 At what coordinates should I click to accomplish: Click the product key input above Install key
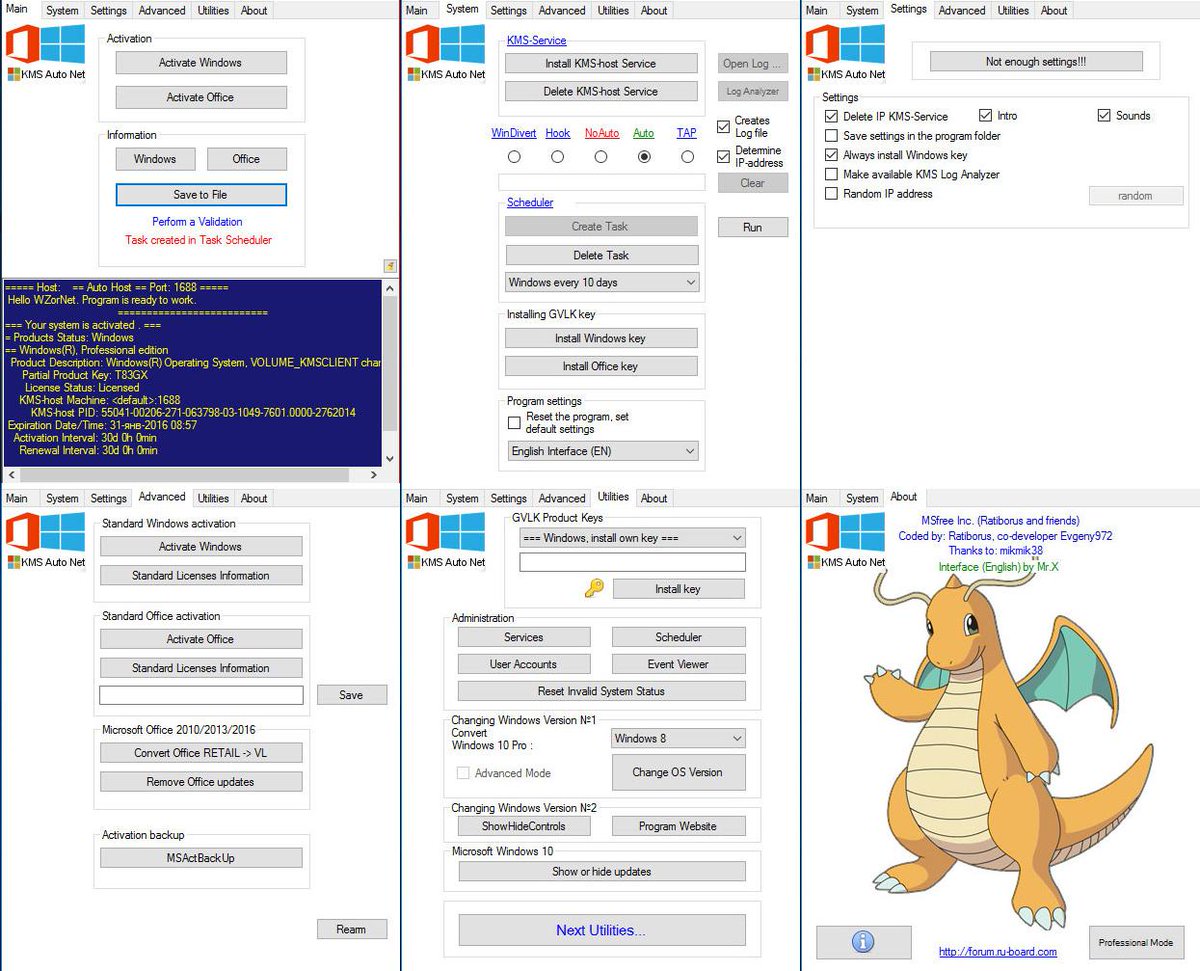[x=632, y=562]
